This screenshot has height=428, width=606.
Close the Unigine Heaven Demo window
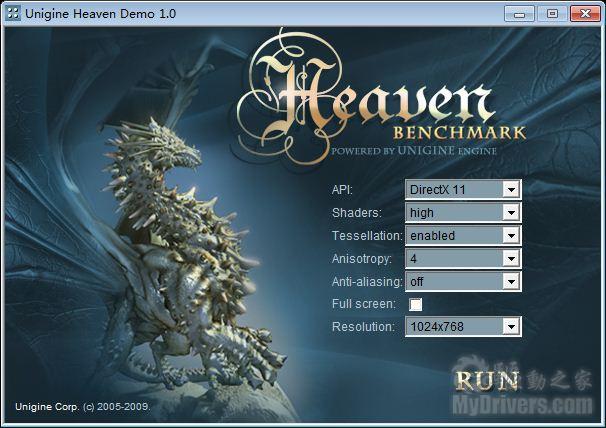(x=585, y=14)
